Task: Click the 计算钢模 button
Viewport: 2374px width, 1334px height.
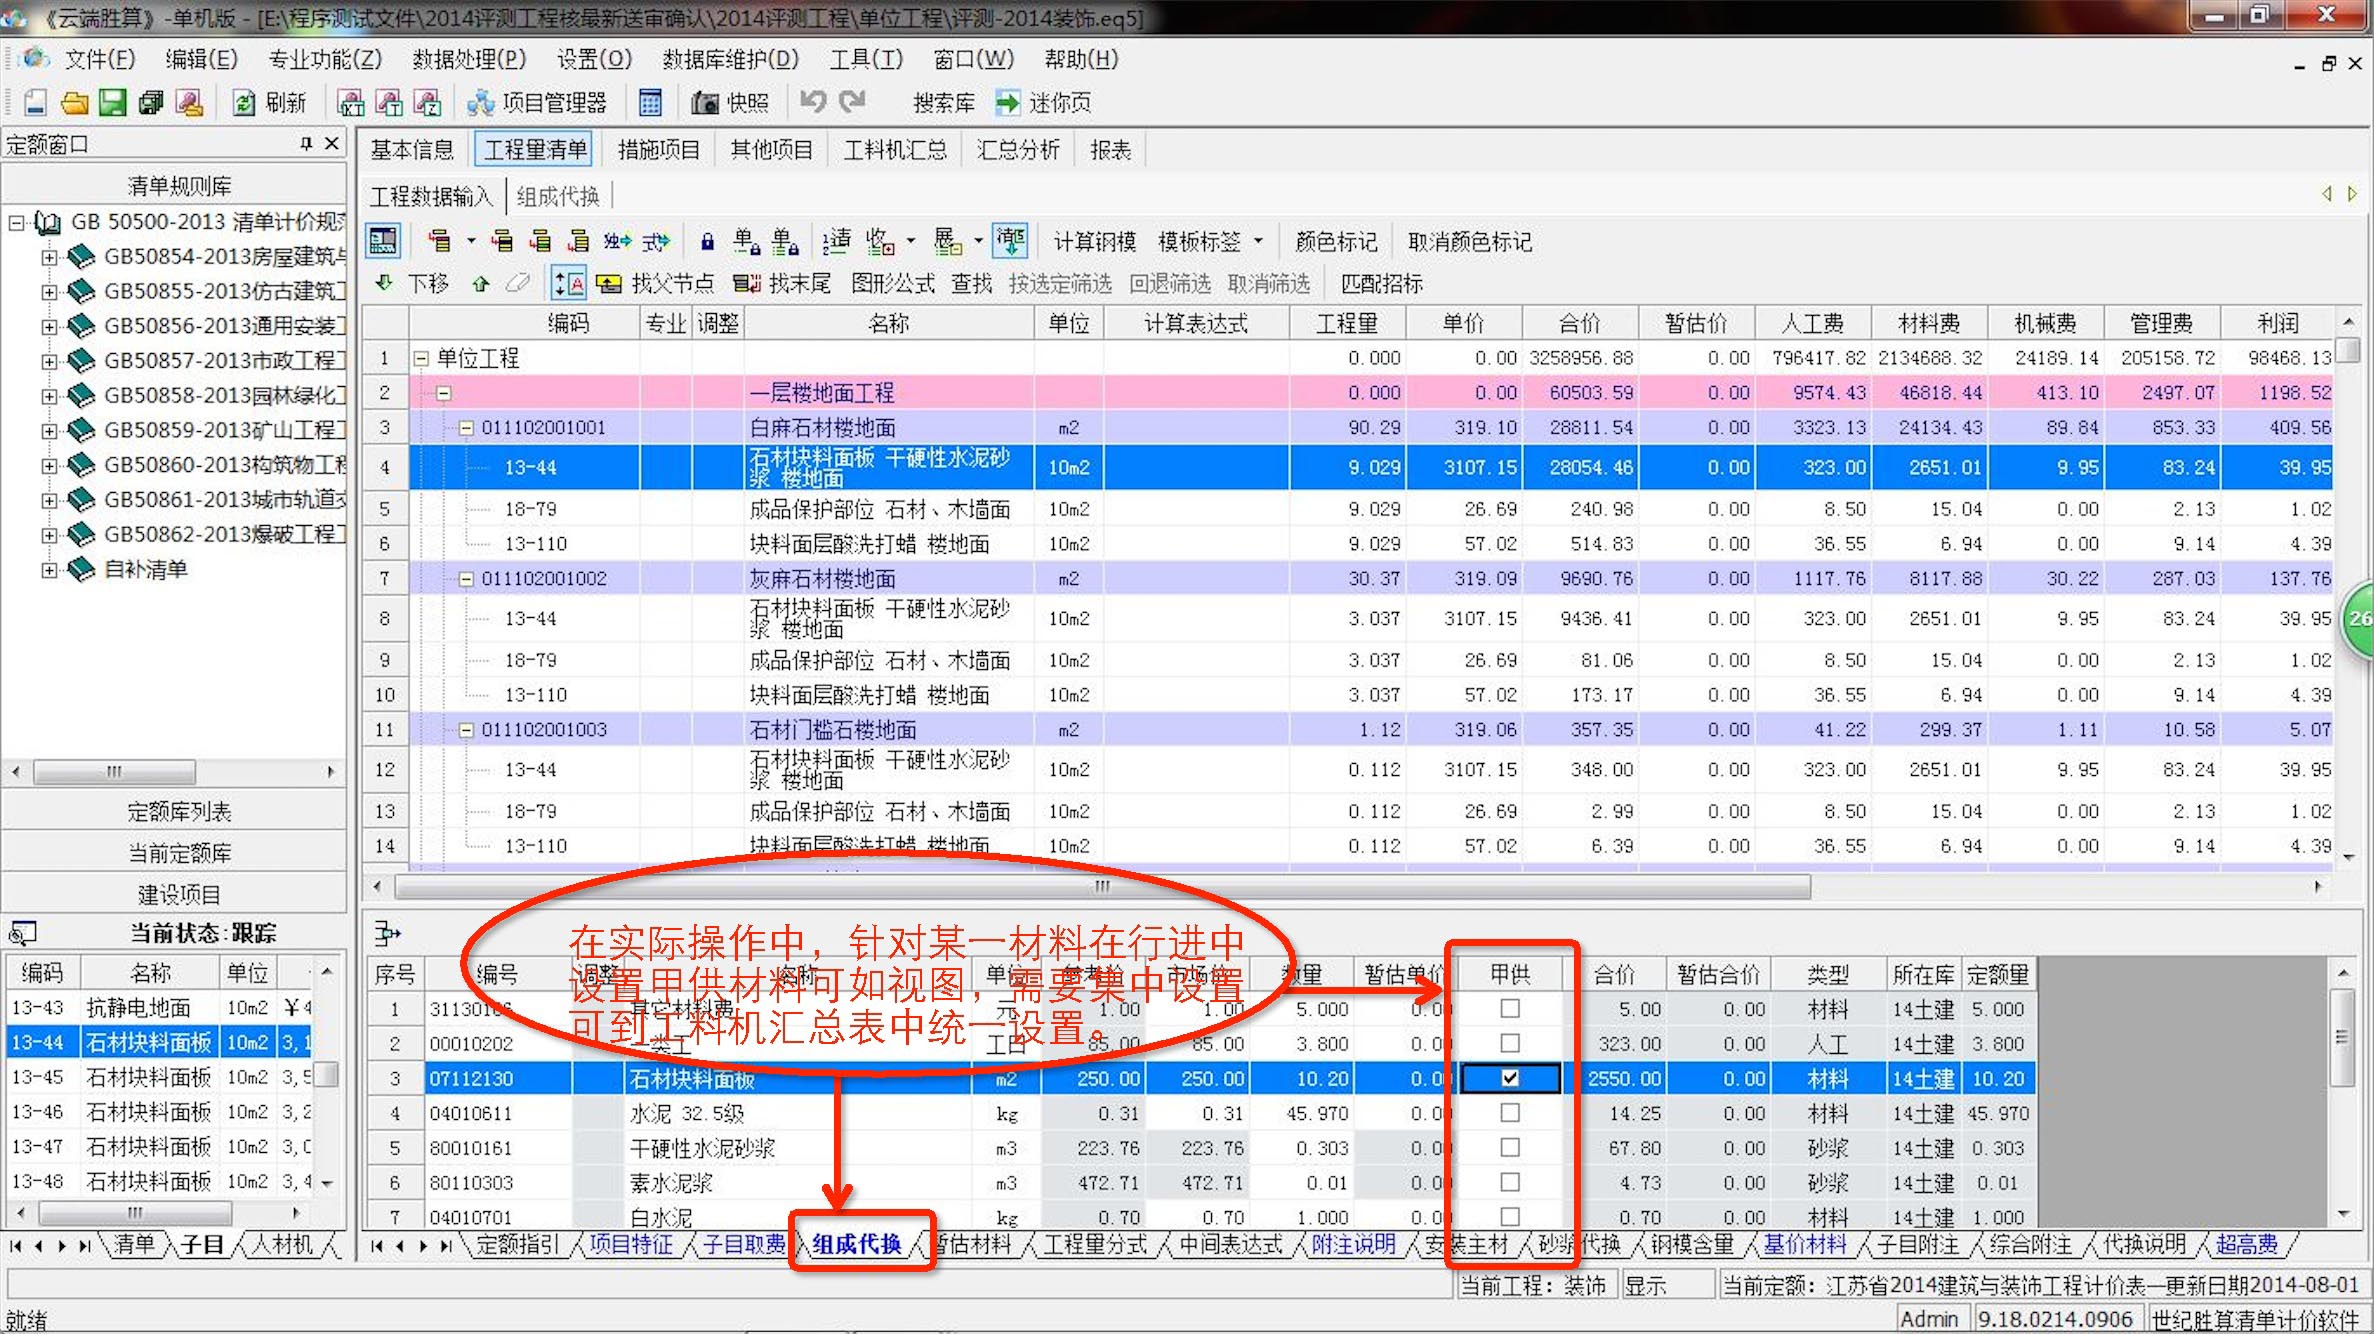Action: (x=1095, y=241)
